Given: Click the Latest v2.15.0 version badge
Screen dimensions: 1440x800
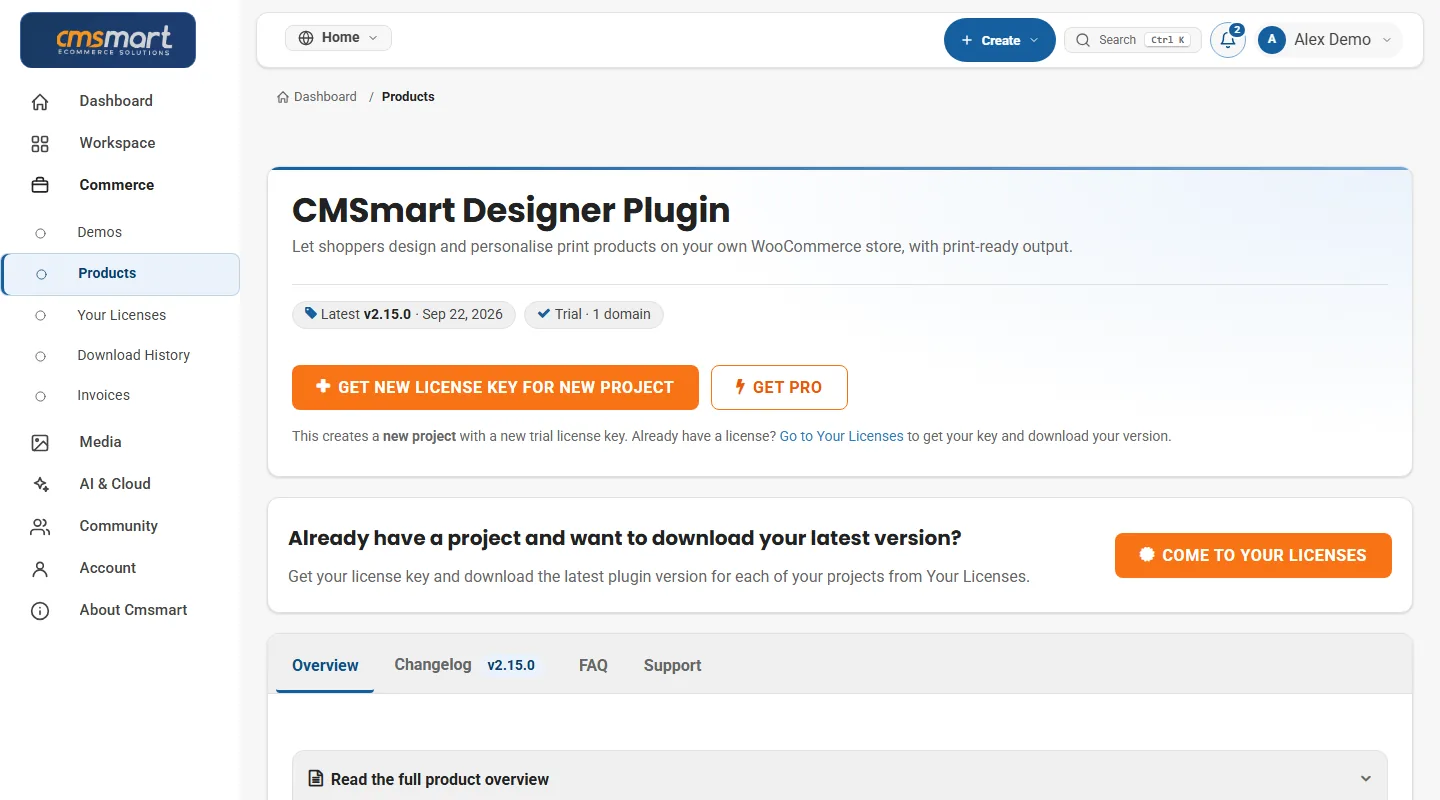Looking at the screenshot, I should (404, 314).
